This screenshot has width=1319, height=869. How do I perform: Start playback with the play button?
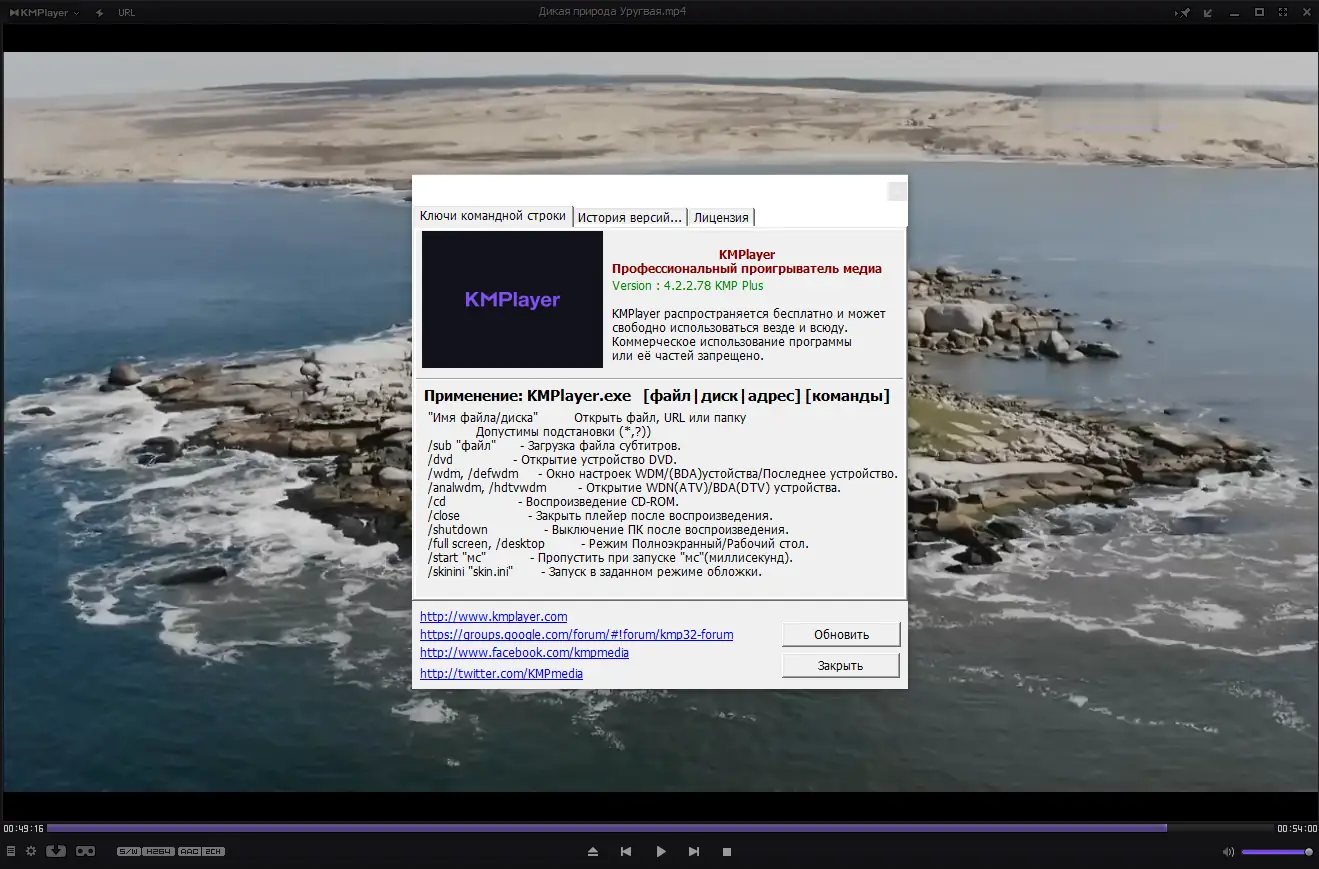click(661, 852)
